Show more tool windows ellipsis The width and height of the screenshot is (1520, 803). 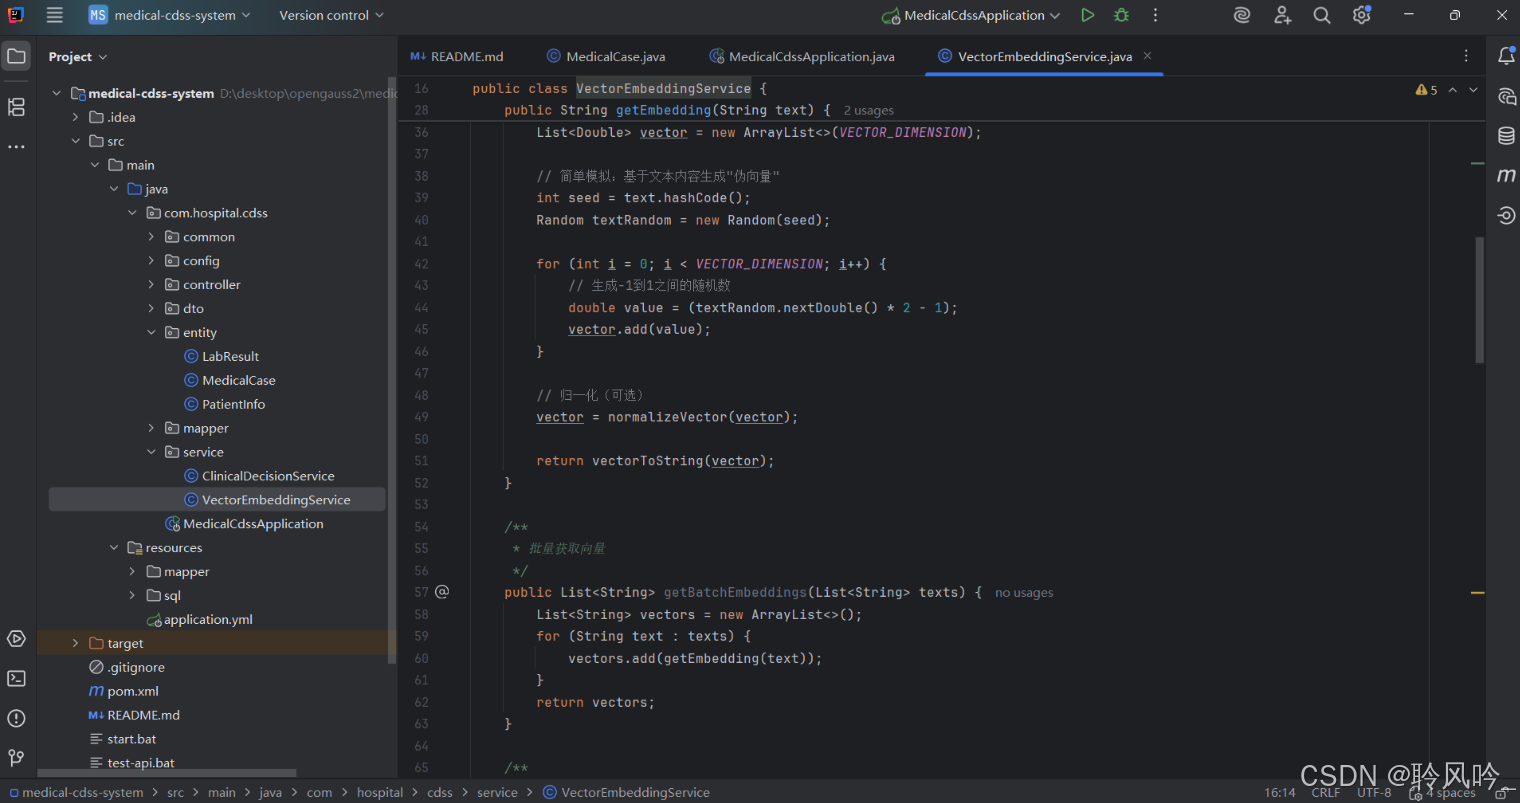(16, 146)
